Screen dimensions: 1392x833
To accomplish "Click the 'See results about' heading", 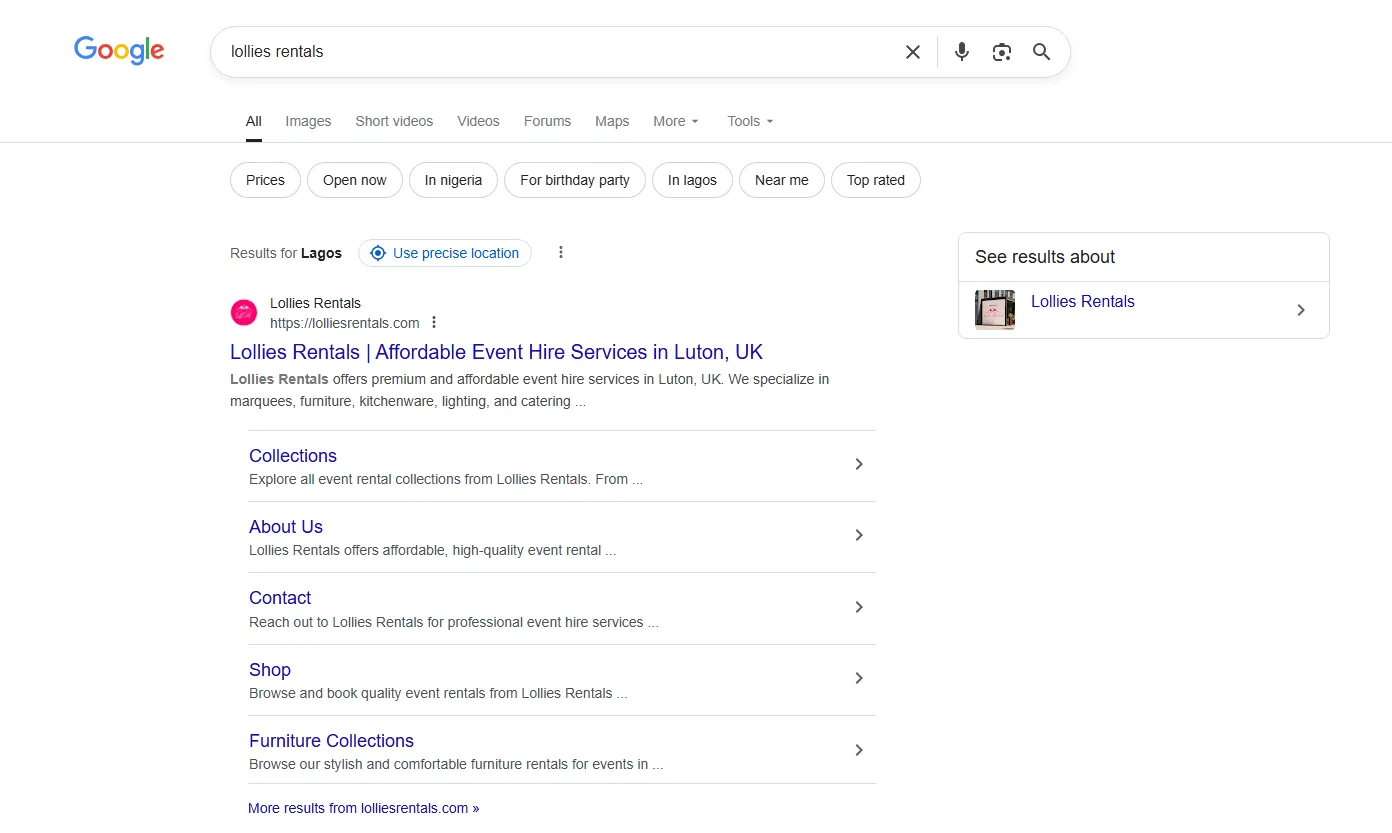I will (x=1045, y=257).
